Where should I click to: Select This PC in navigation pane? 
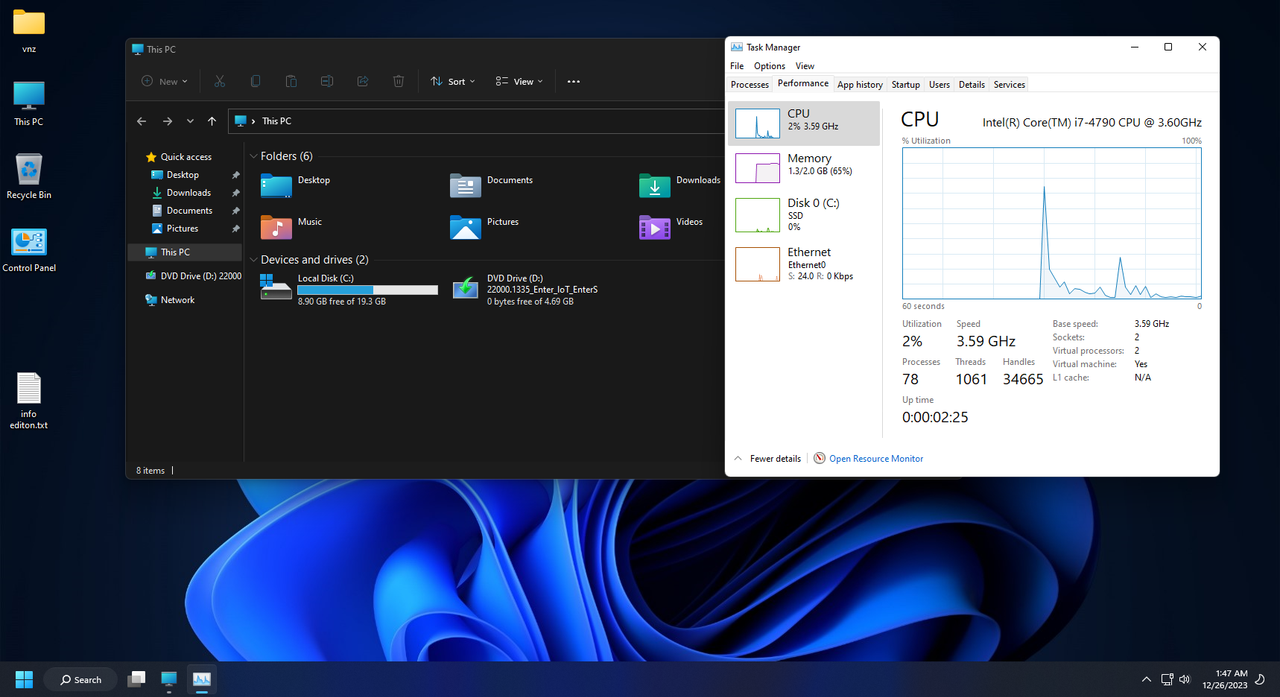click(185, 252)
